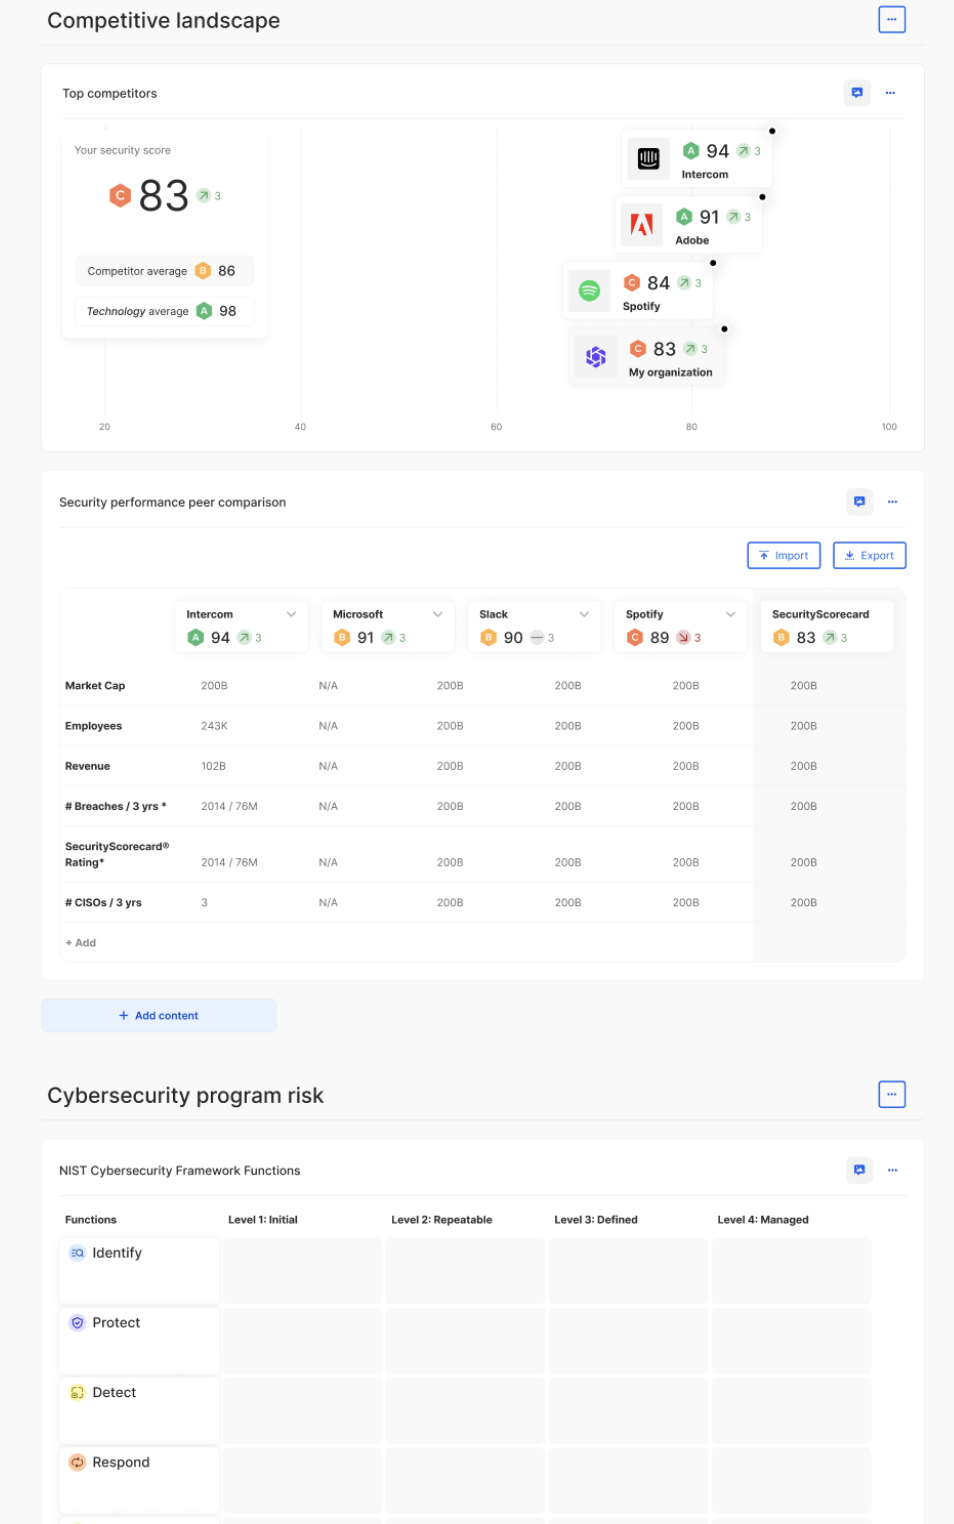Click Level 2: Repeatable column header
This screenshot has width=954, height=1524.
[x=442, y=1220]
